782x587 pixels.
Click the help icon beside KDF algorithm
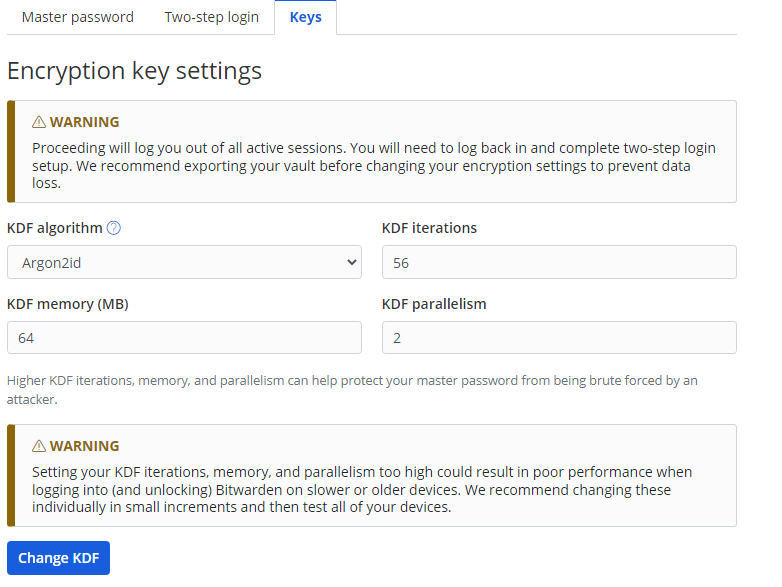point(114,228)
